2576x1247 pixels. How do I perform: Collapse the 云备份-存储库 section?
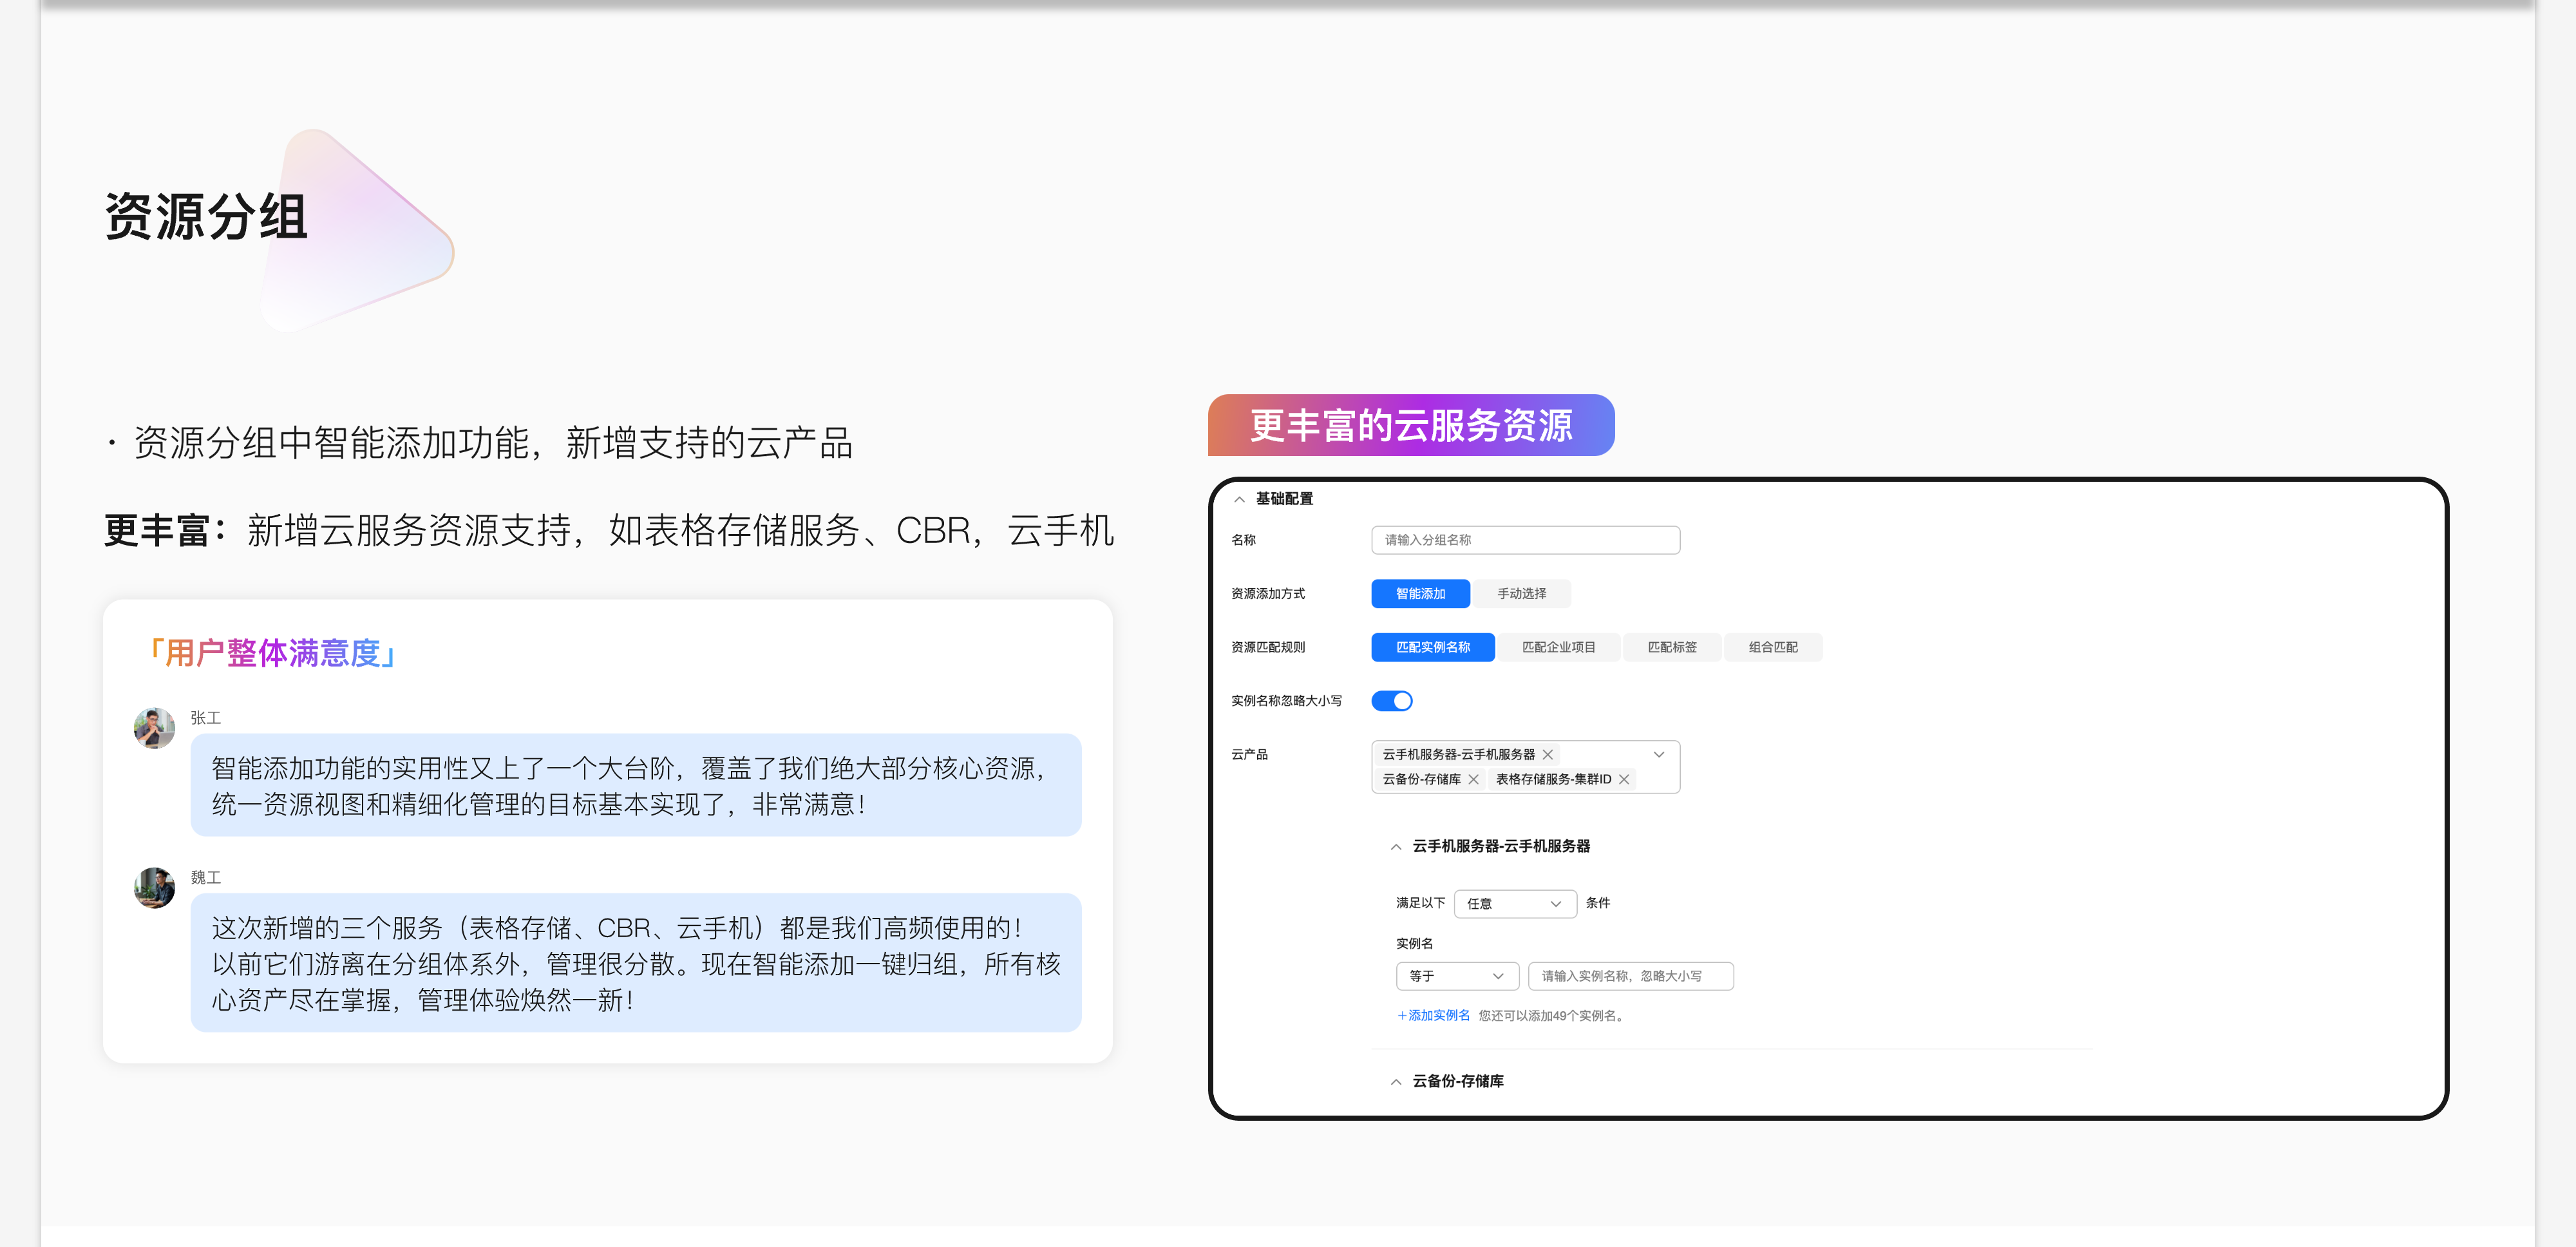pos(1396,1082)
